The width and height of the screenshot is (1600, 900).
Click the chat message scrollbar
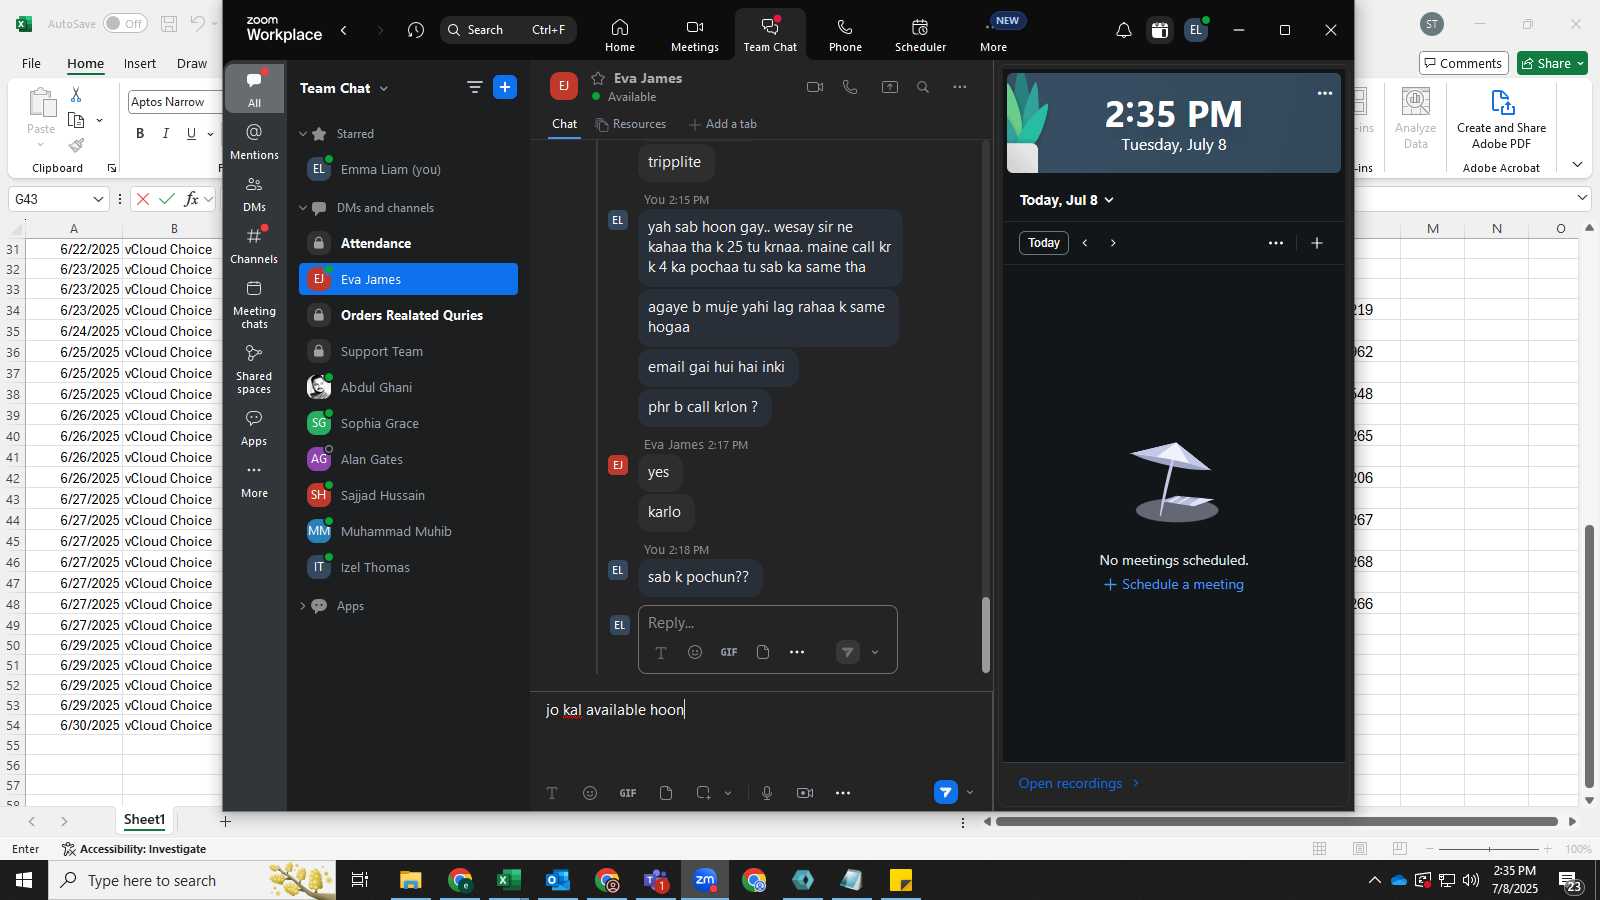986,634
